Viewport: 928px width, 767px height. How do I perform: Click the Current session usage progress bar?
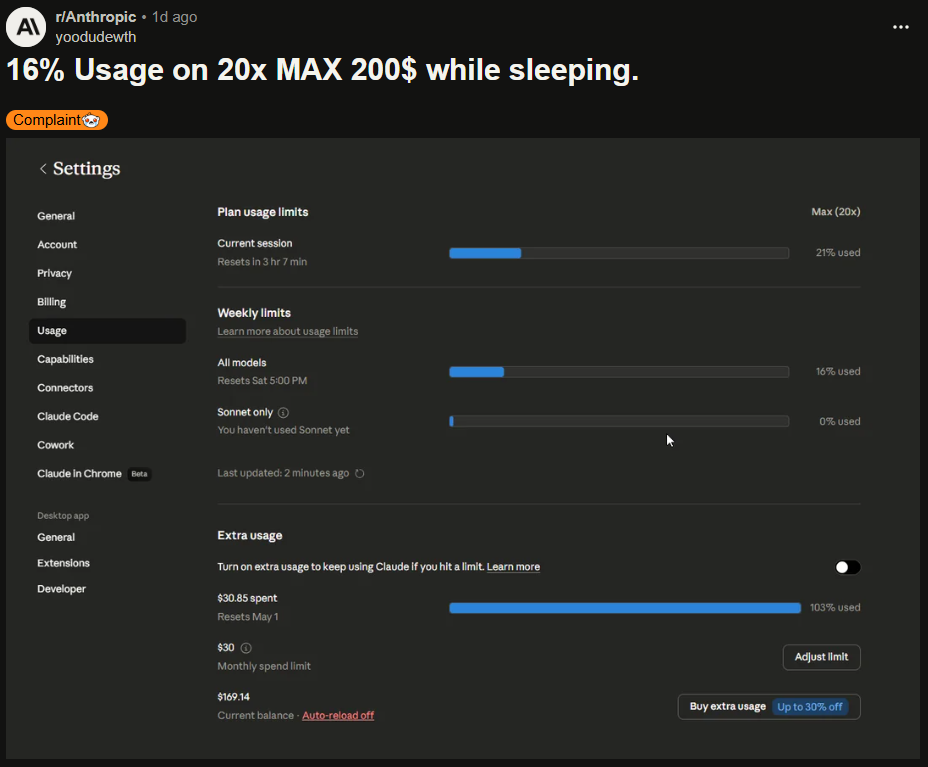[x=618, y=253]
